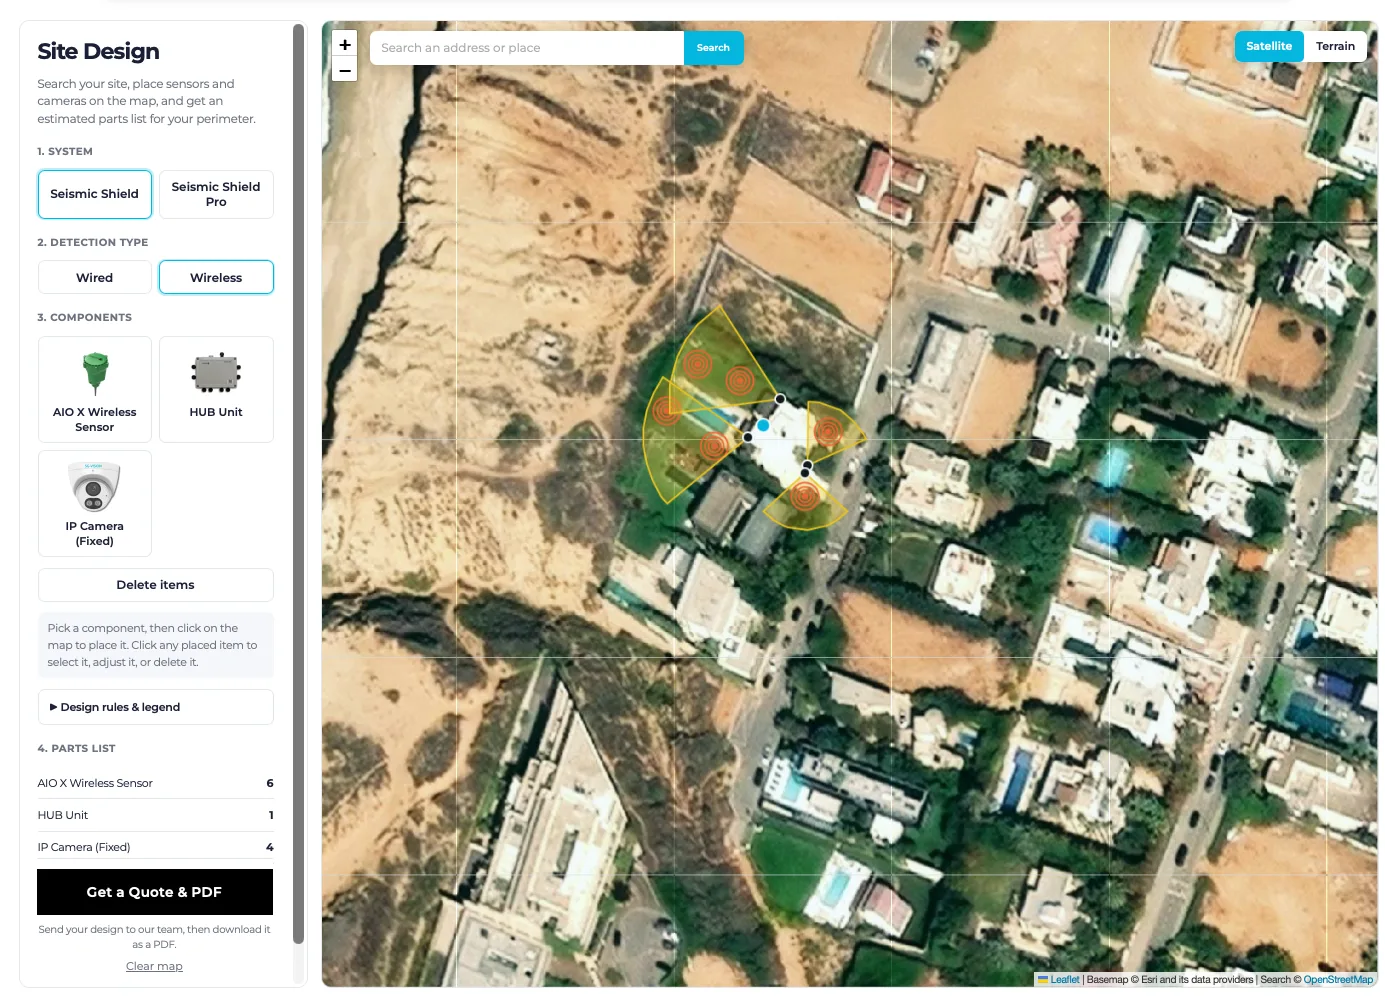The height and width of the screenshot is (999, 1385).
Task: Click the Clear map link
Action: tap(154, 966)
